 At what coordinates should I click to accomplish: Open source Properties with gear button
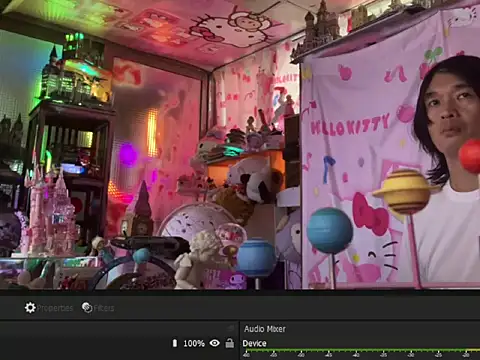(x=49, y=308)
